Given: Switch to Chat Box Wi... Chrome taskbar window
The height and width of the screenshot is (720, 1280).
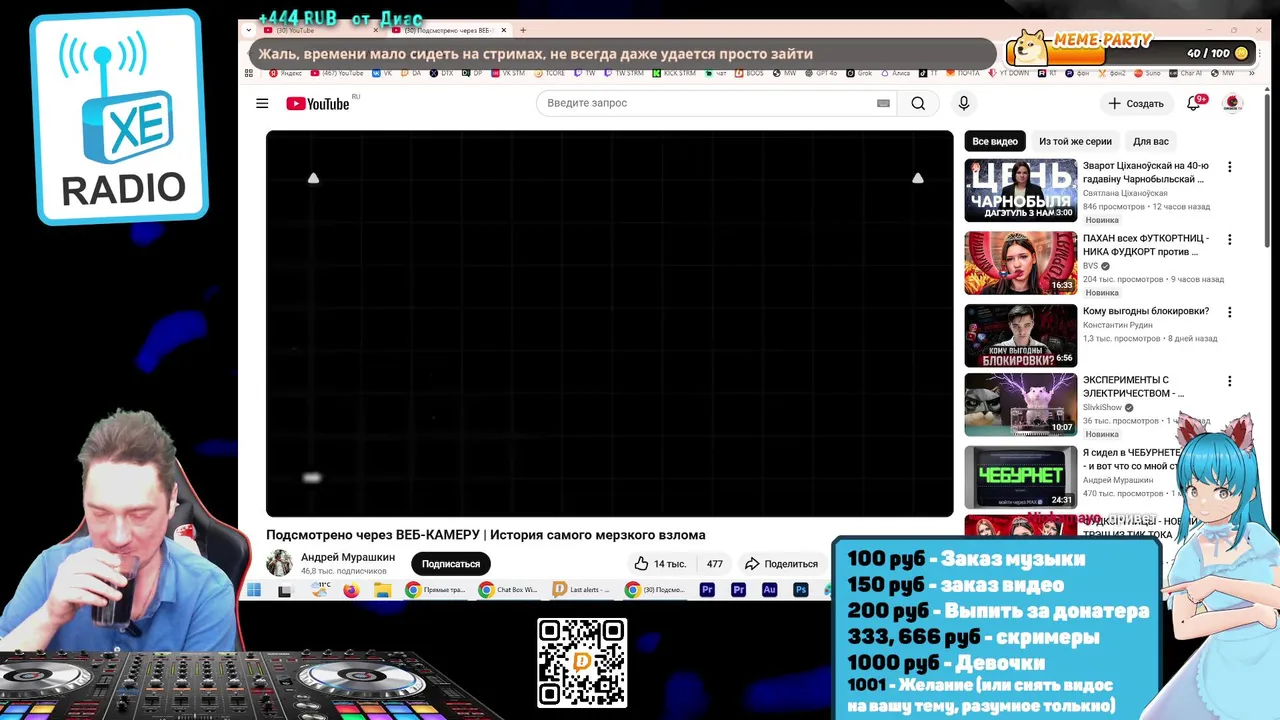Looking at the screenshot, I should [508, 590].
